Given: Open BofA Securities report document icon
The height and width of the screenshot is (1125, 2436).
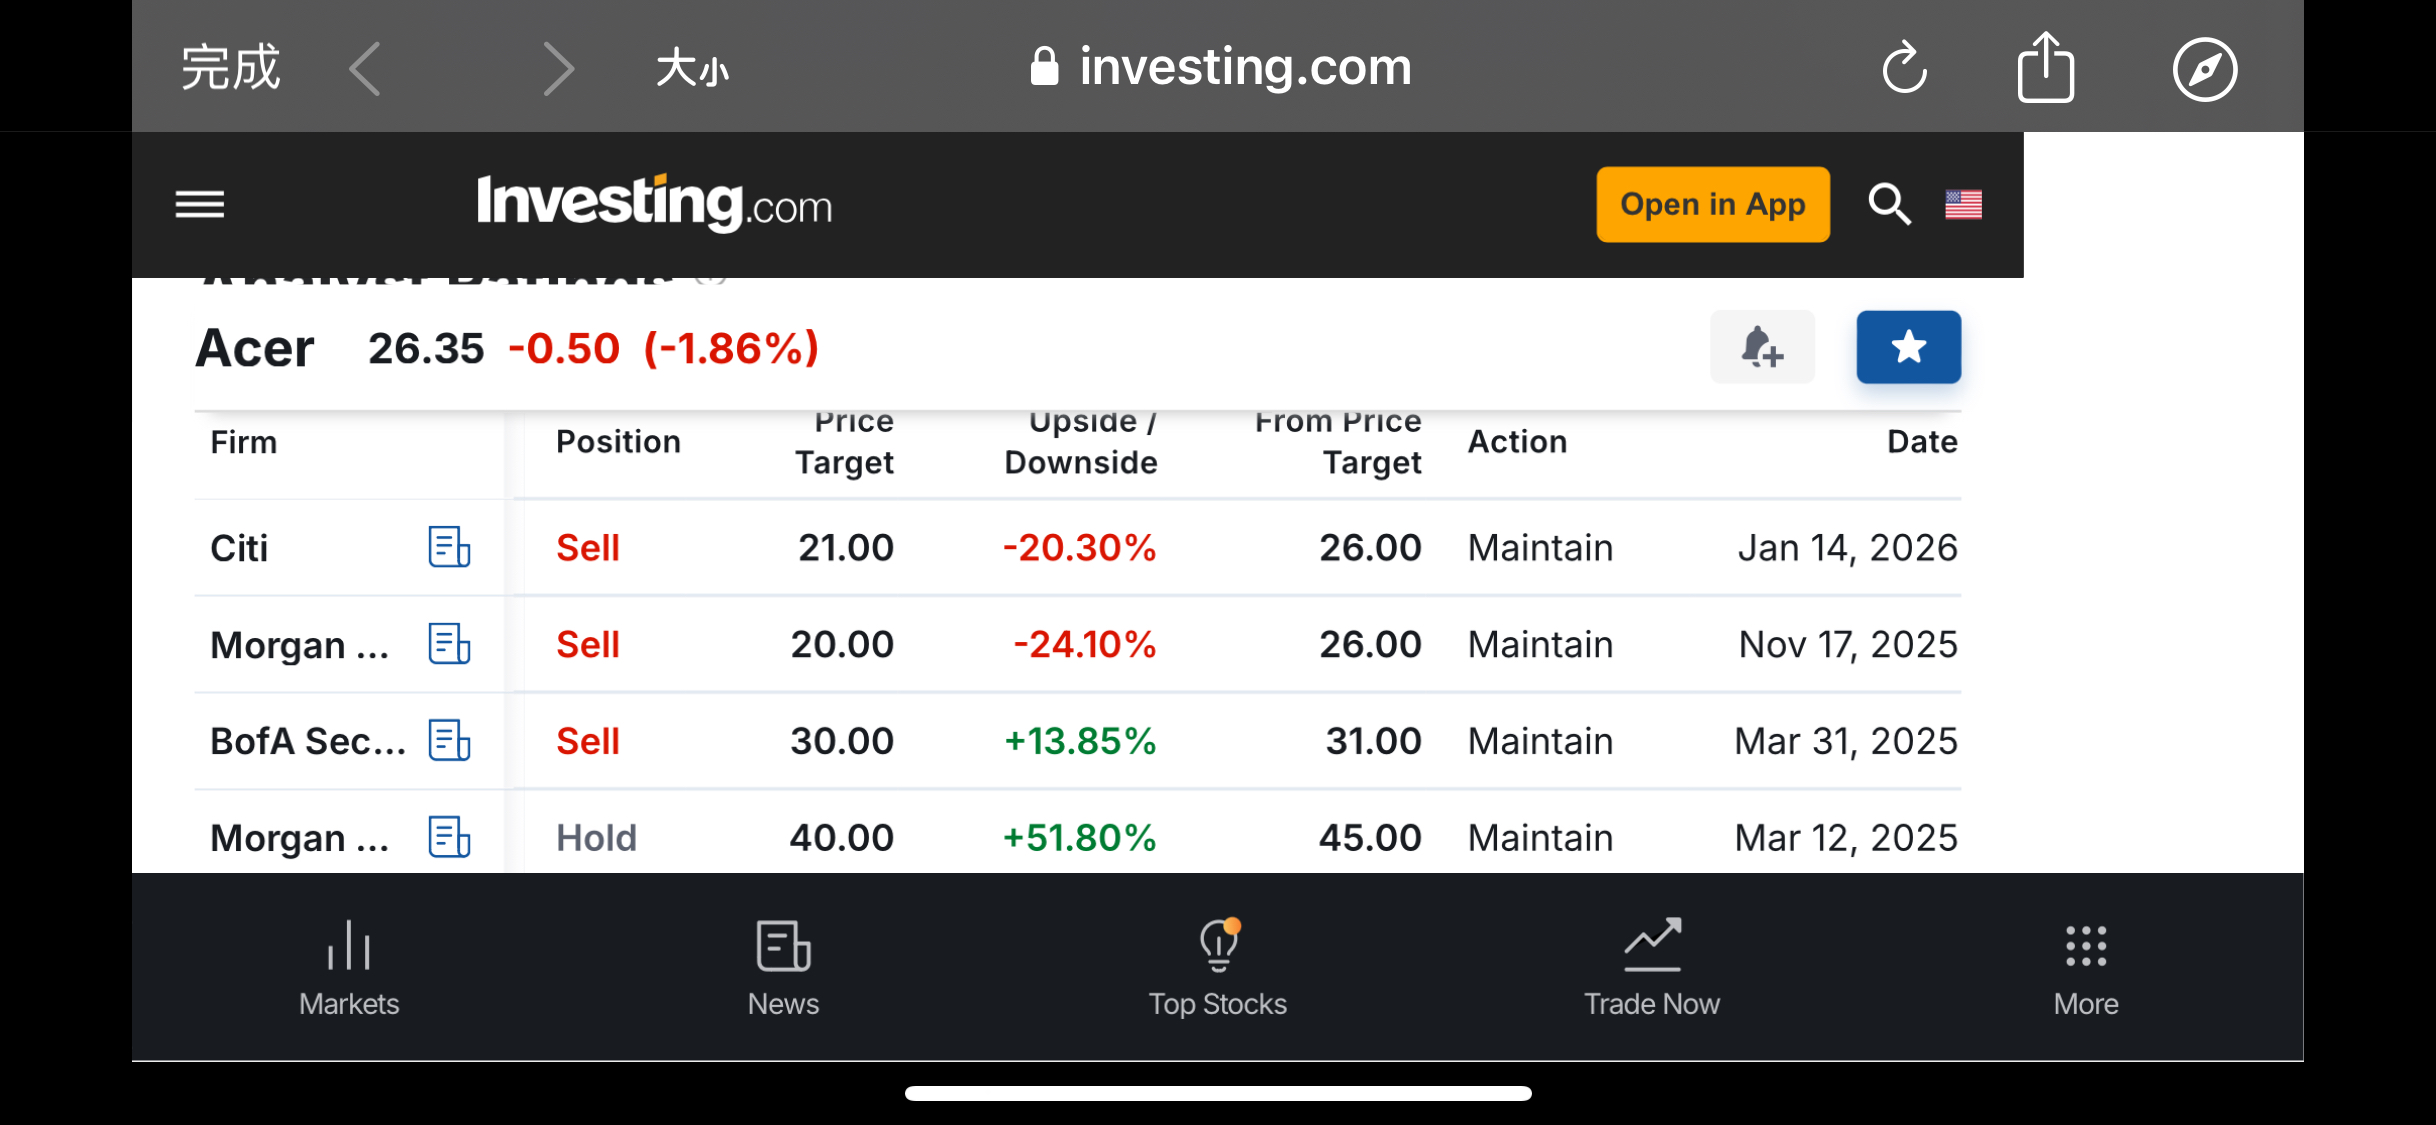Looking at the screenshot, I should (x=449, y=741).
